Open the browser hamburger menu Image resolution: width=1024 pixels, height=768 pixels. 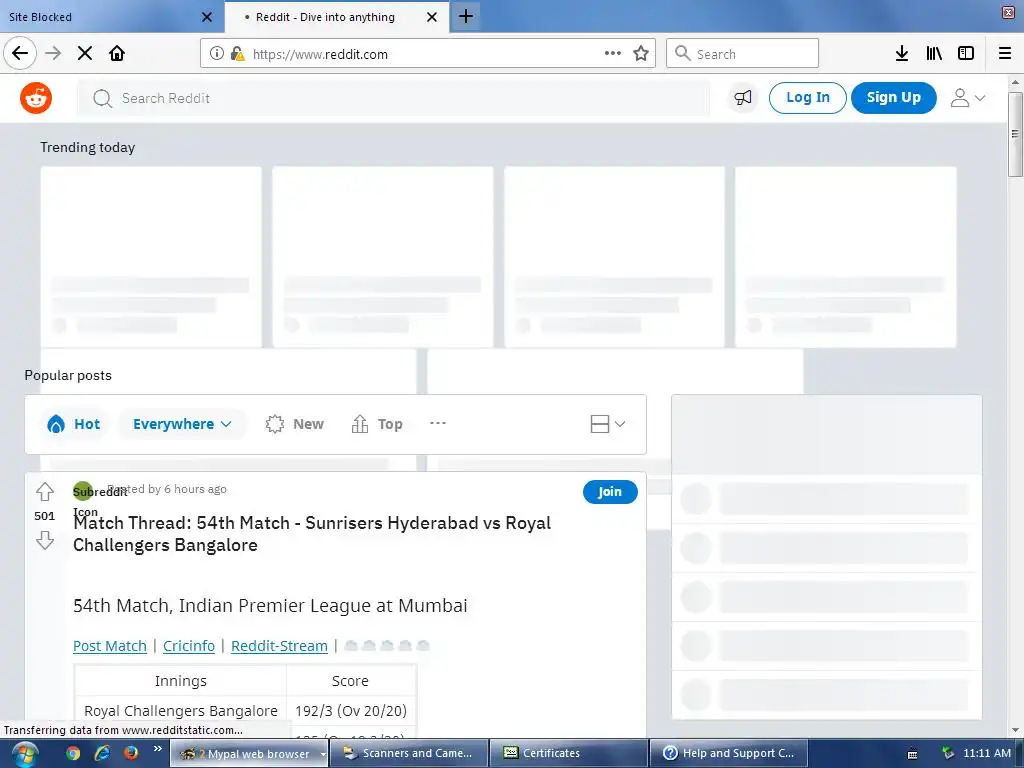pyautogui.click(x=1005, y=54)
